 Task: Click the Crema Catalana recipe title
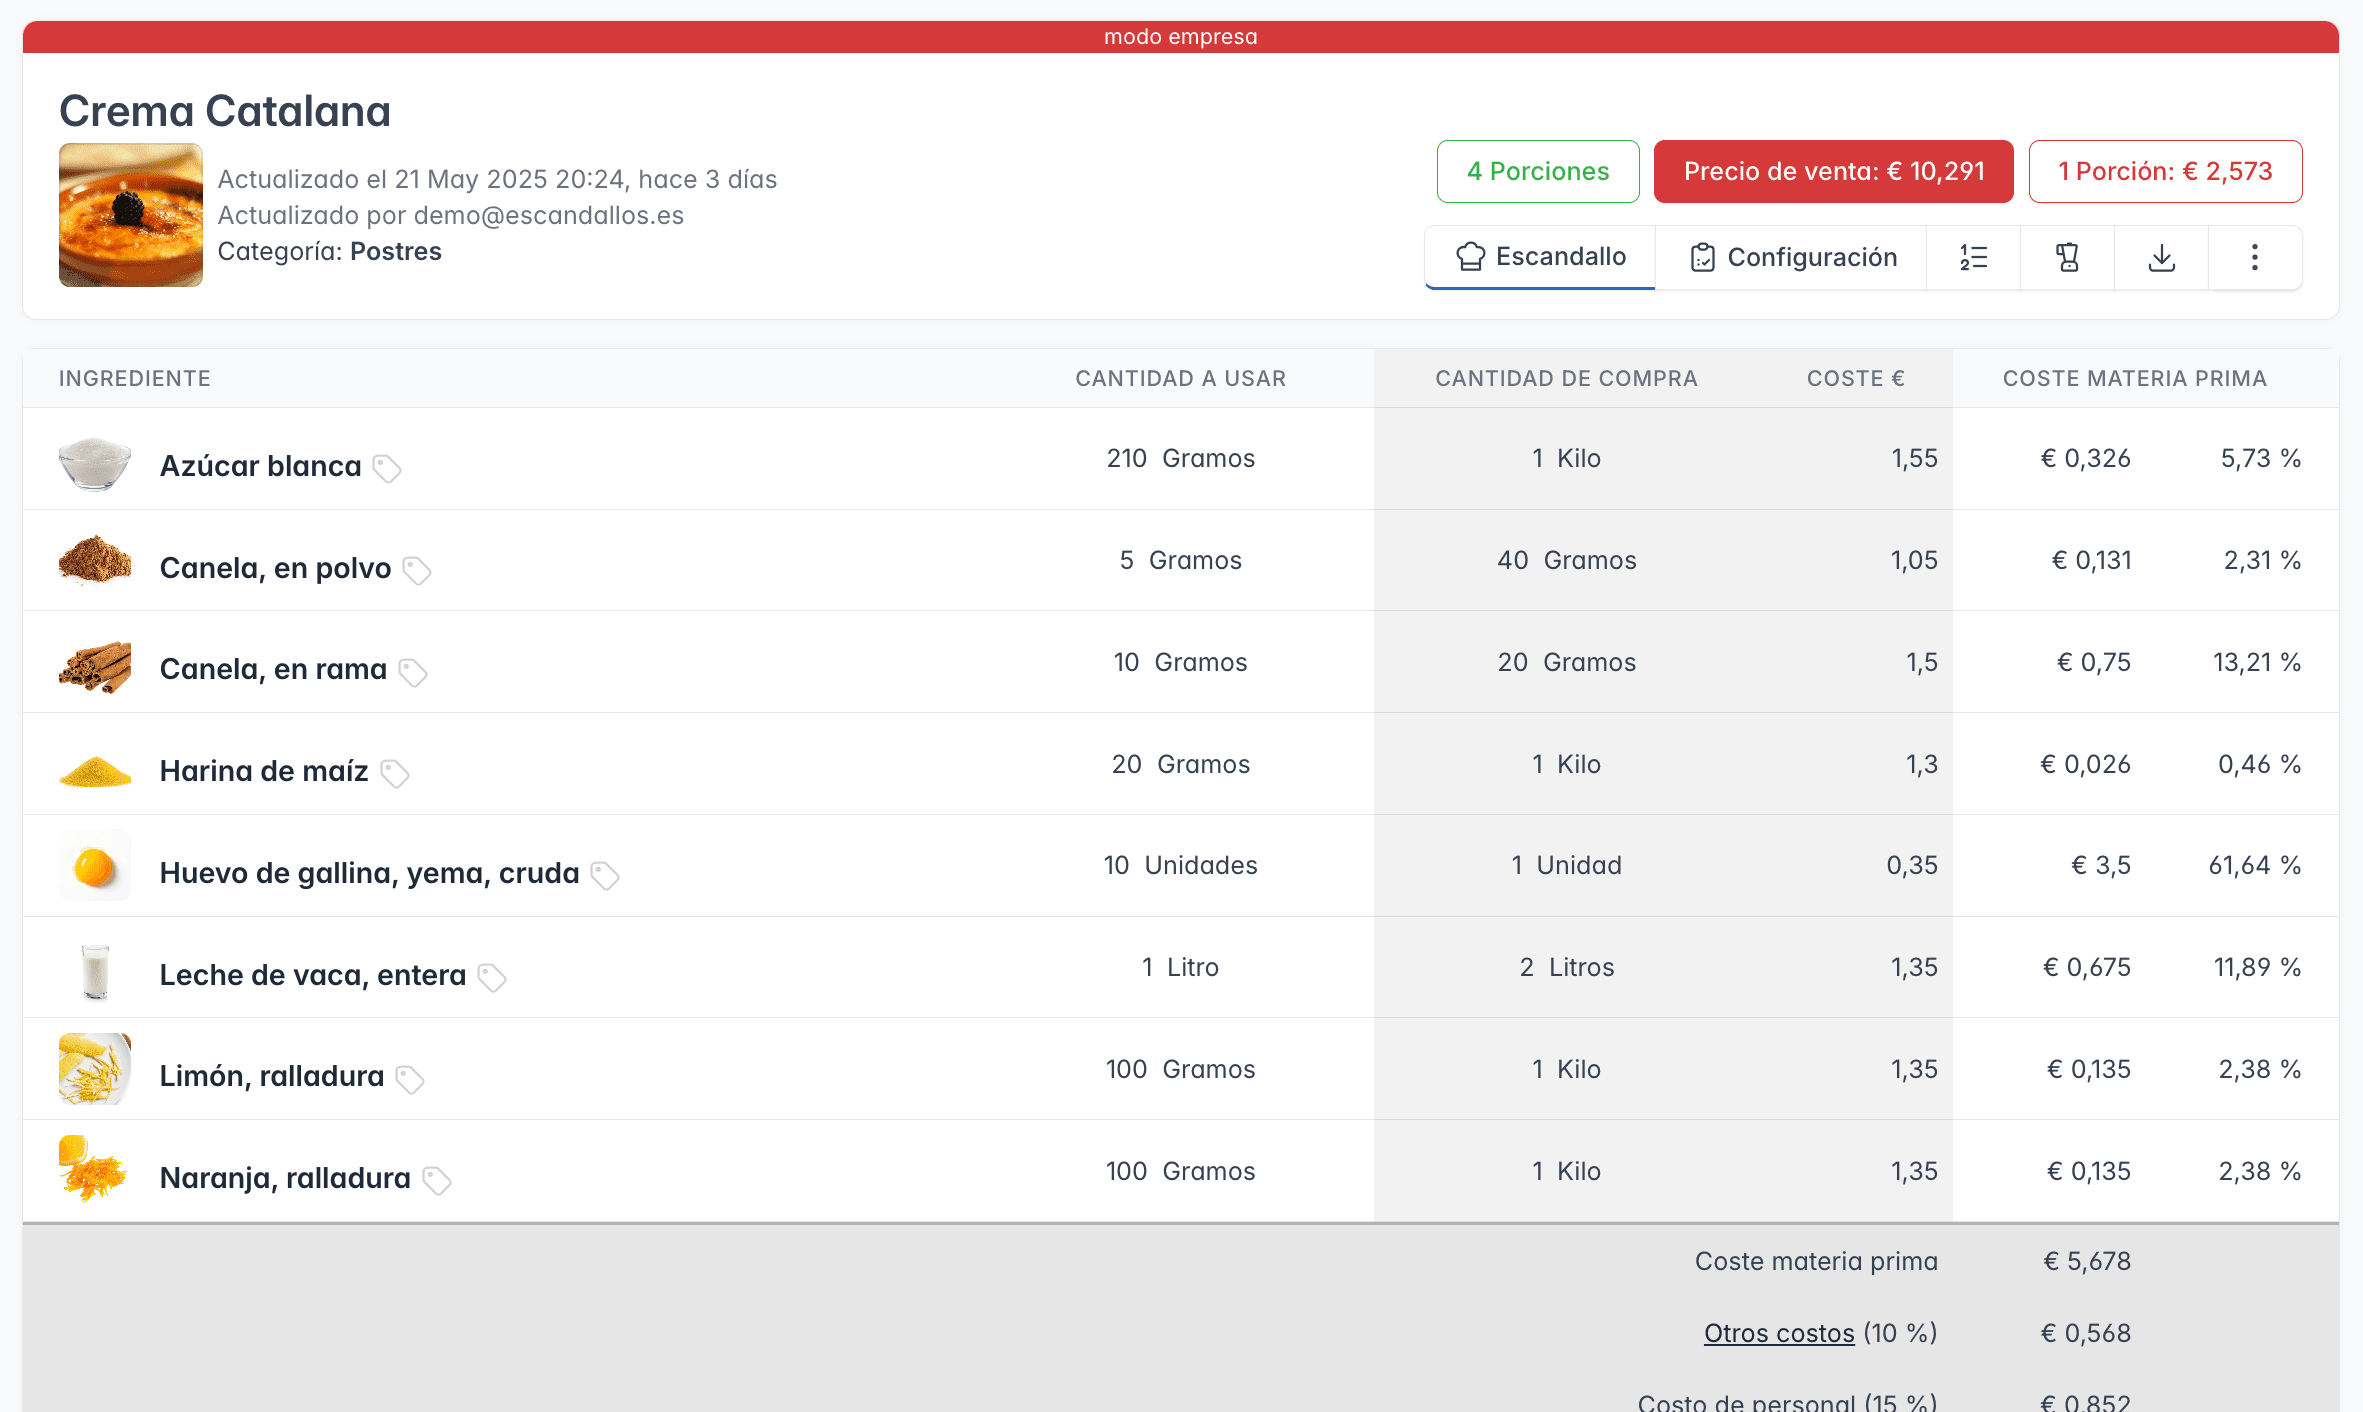tap(225, 111)
